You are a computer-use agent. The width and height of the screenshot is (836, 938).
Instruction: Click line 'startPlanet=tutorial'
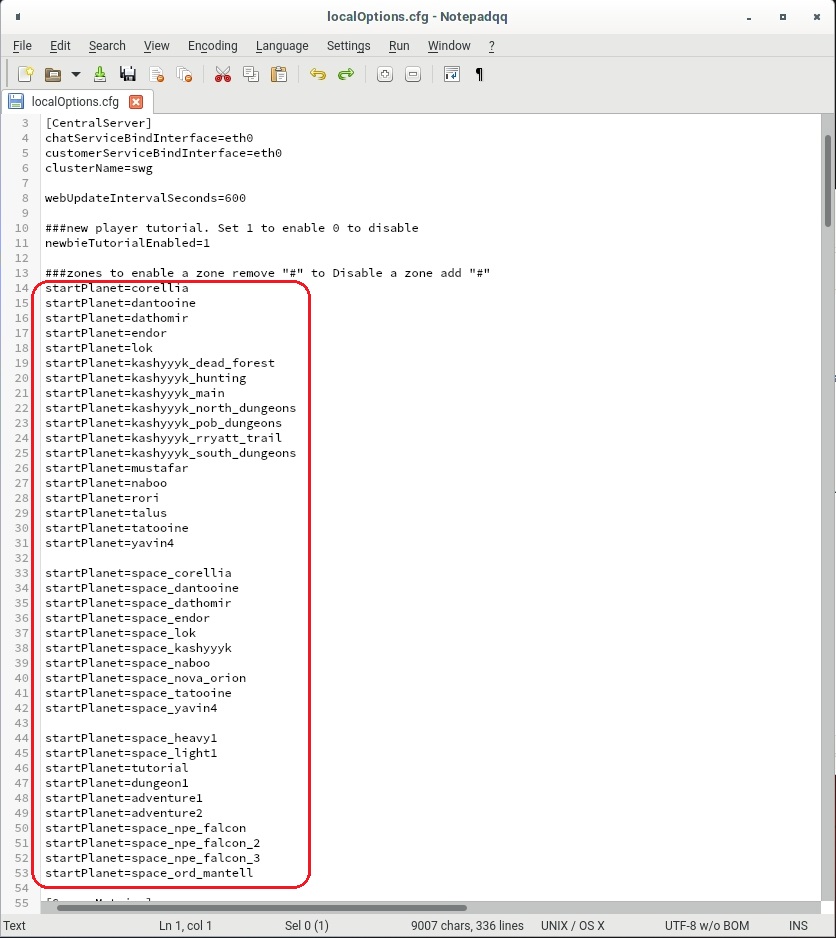(x=117, y=768)
